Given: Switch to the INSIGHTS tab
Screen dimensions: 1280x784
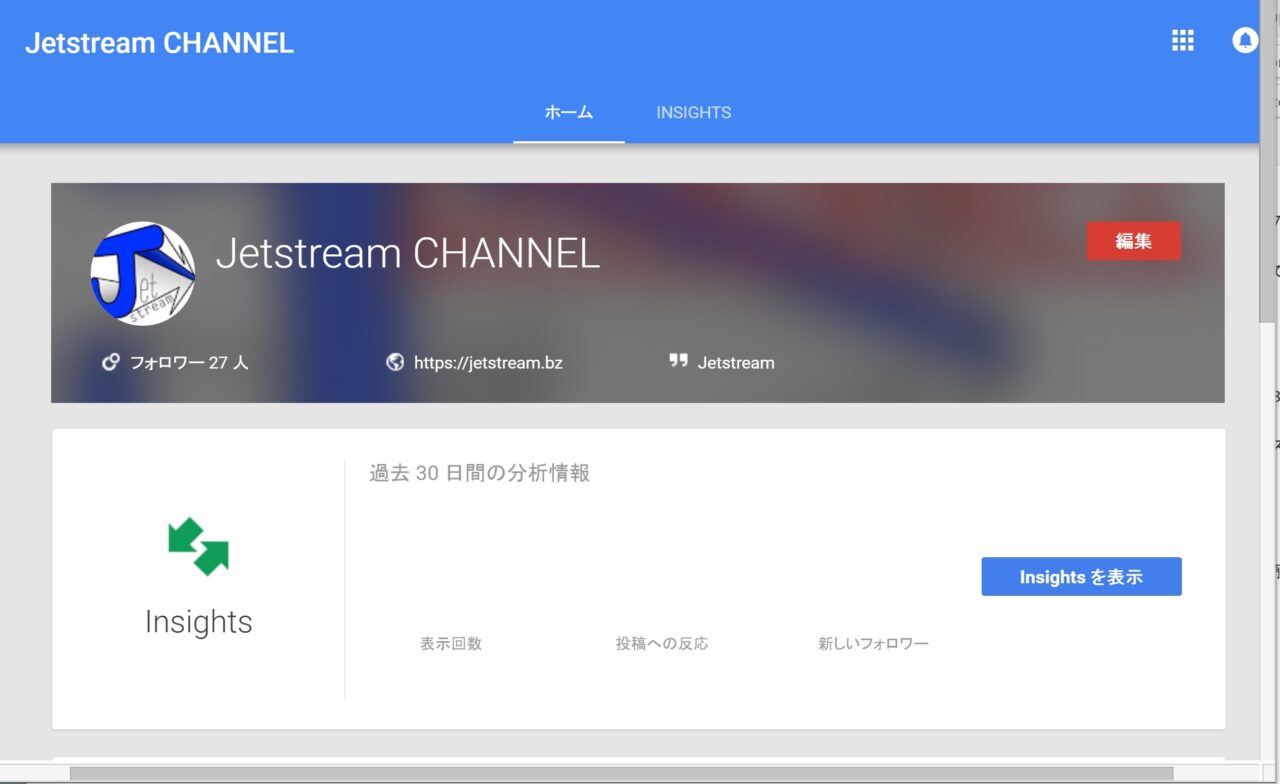Looking at the screenshot, I should [x=693, y=113].
